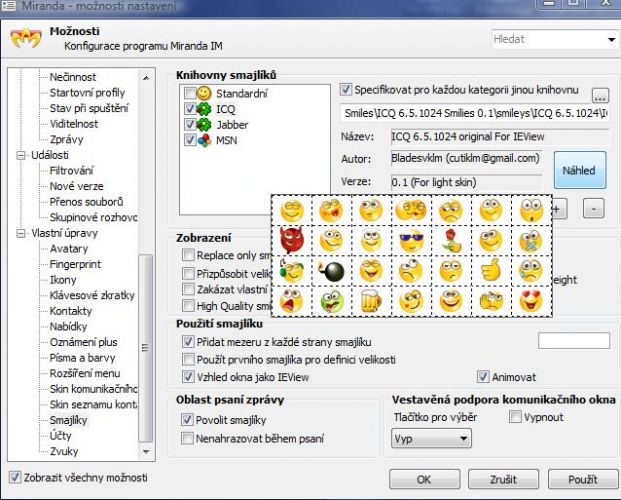621x500 pixels.
Task: Pick the raised stop-hand smiley
Action: [491, 301]
